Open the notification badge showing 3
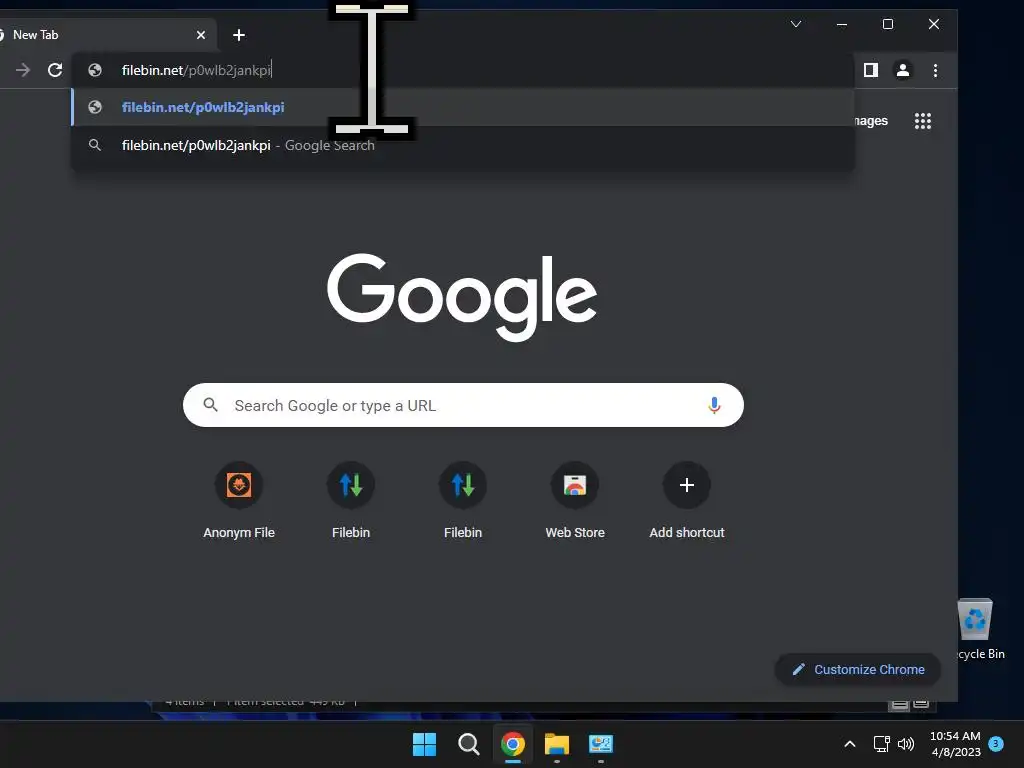 (996, 743)
